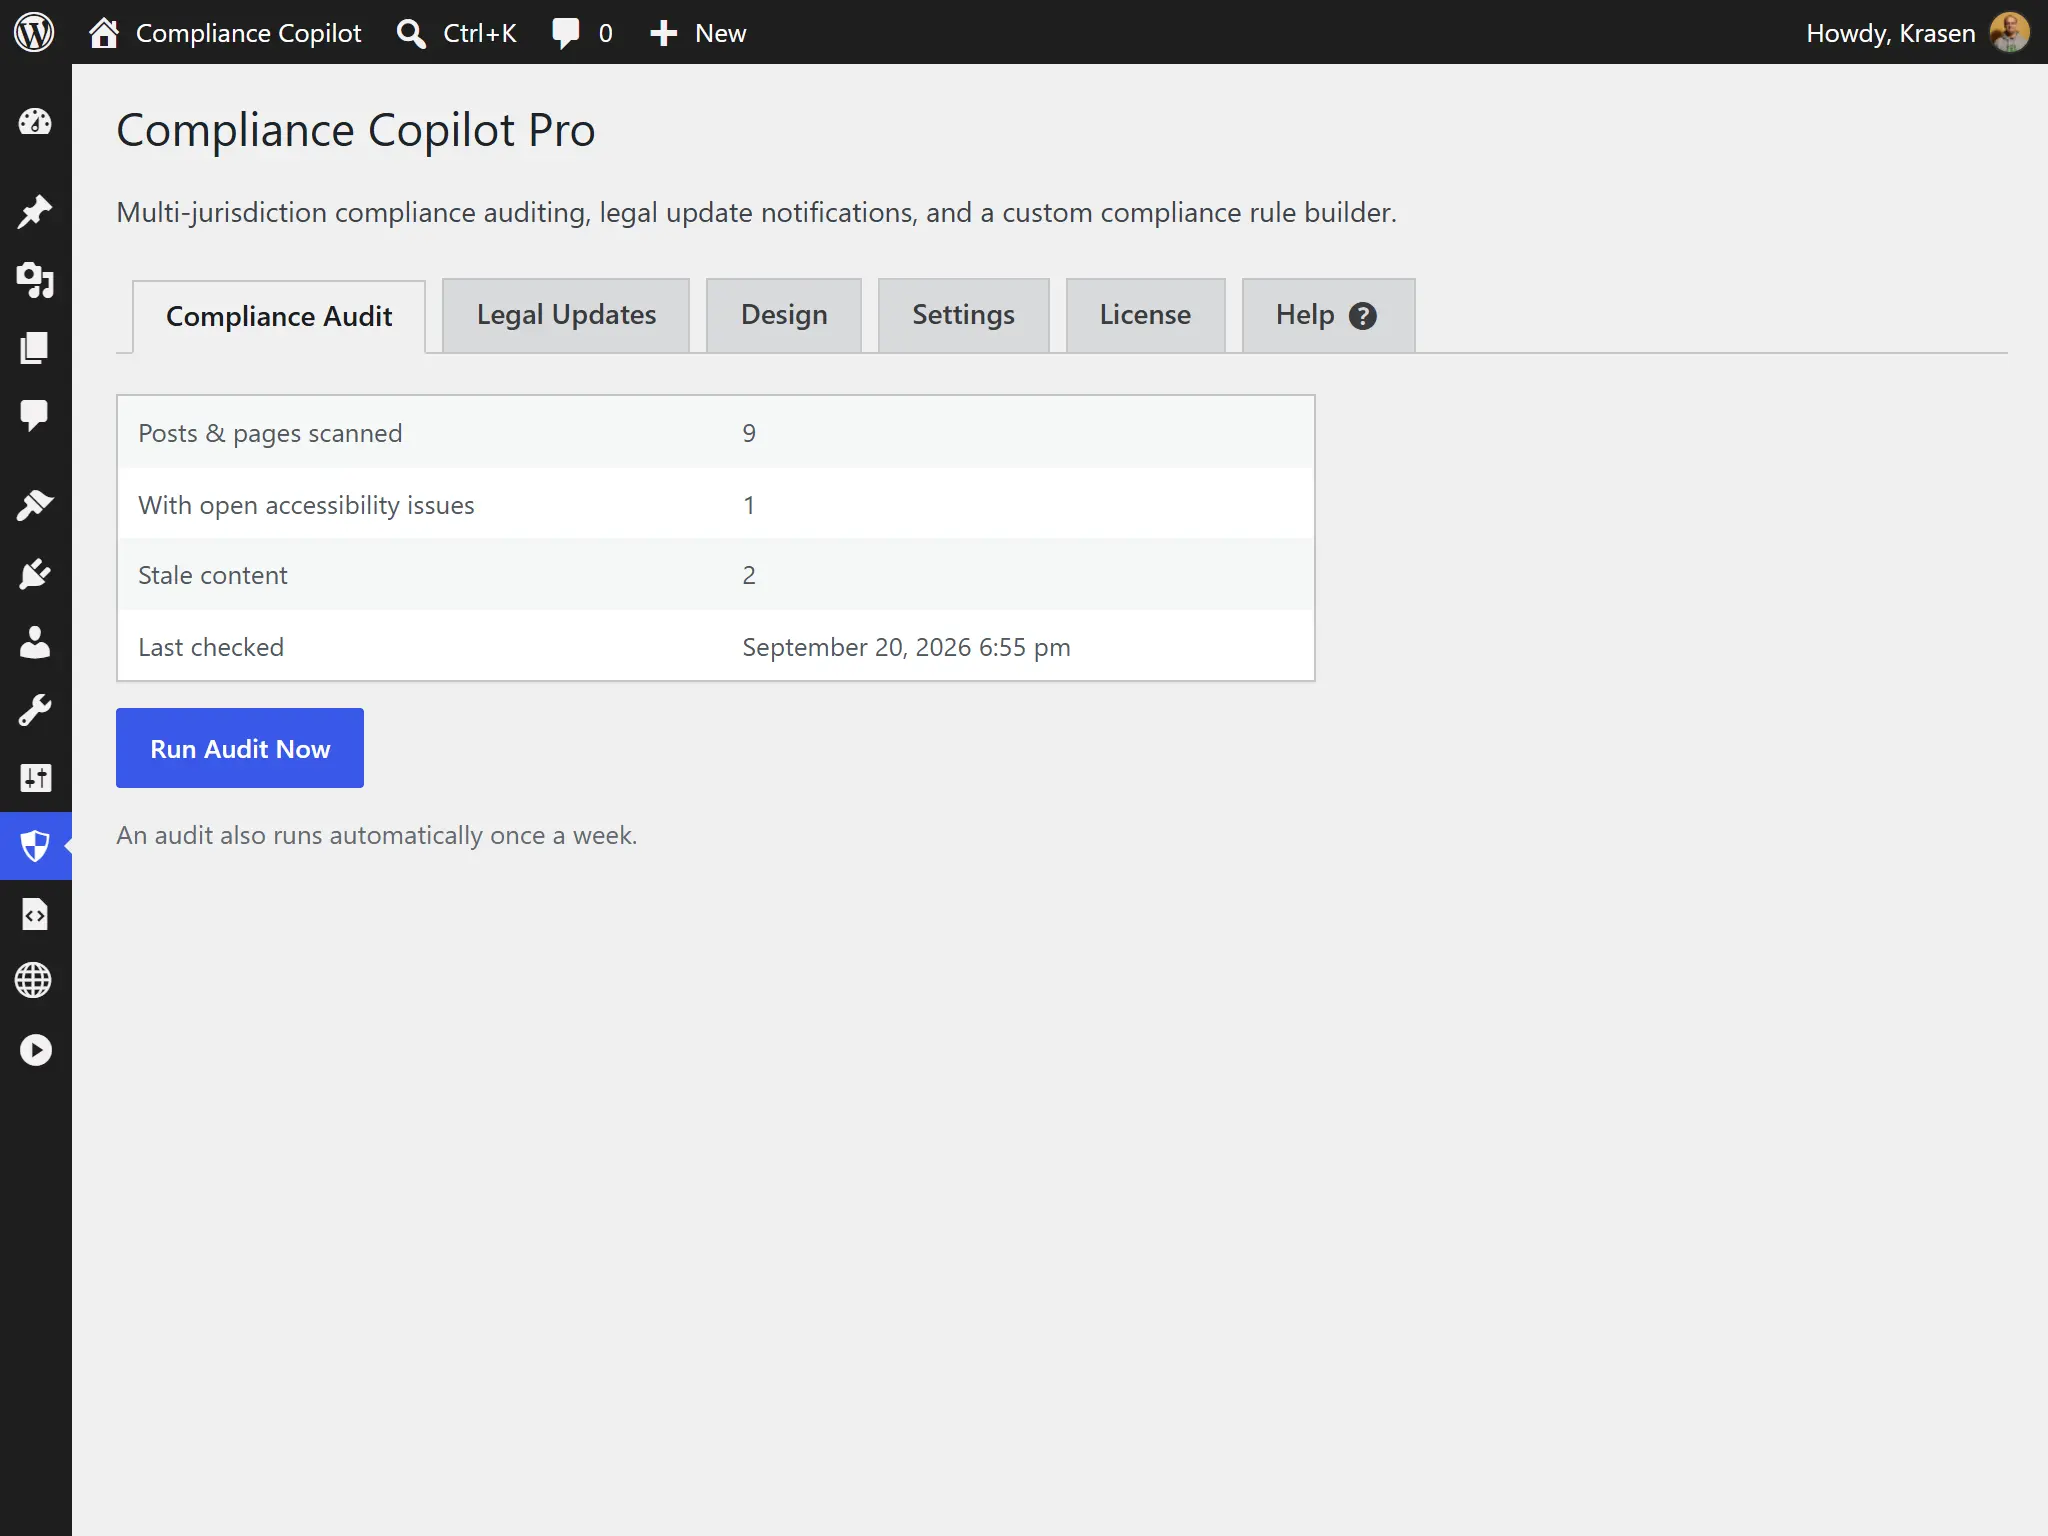
Task: Switch to the Compliance Audit tab
Action: pos(279,317)
